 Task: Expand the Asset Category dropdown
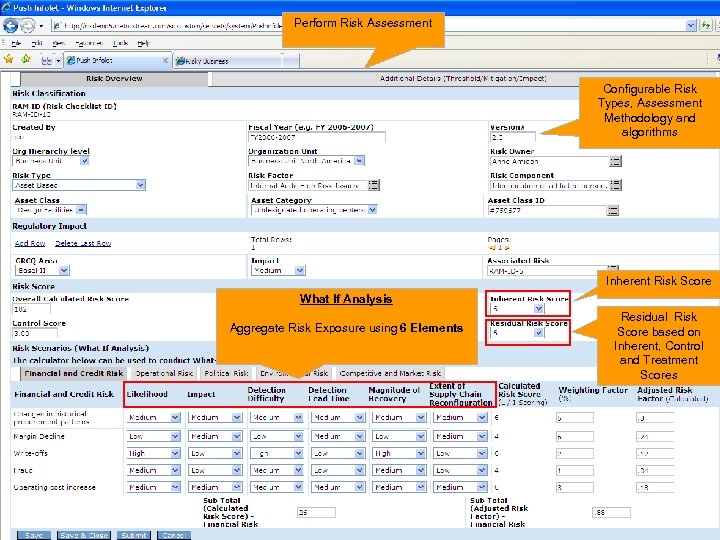(x=372, y=210)
